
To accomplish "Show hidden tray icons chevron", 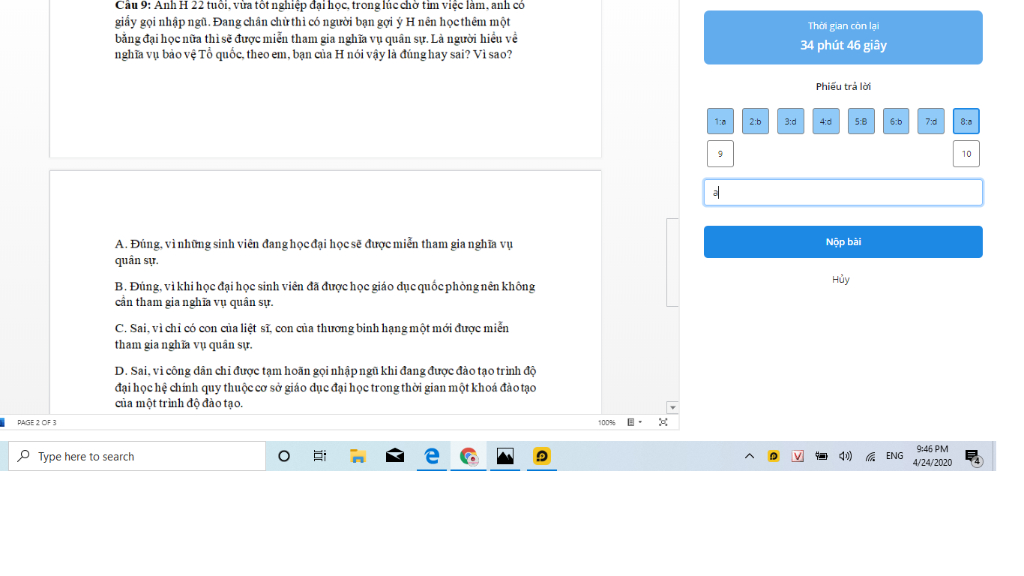I will click(749, 456).
